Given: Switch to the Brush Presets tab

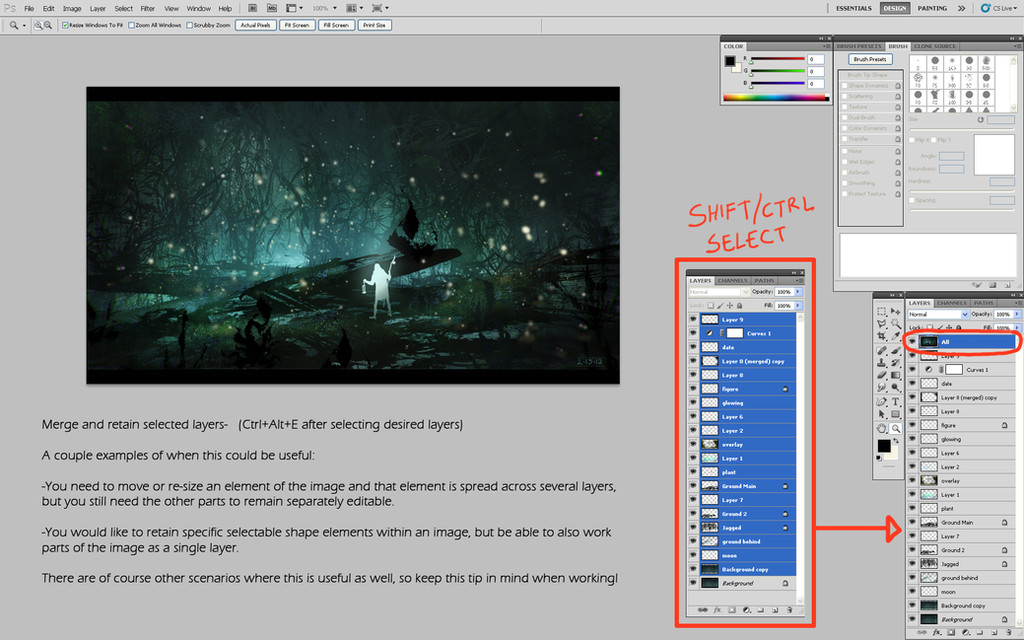Looking at the screenshot, I should point(859,46).
